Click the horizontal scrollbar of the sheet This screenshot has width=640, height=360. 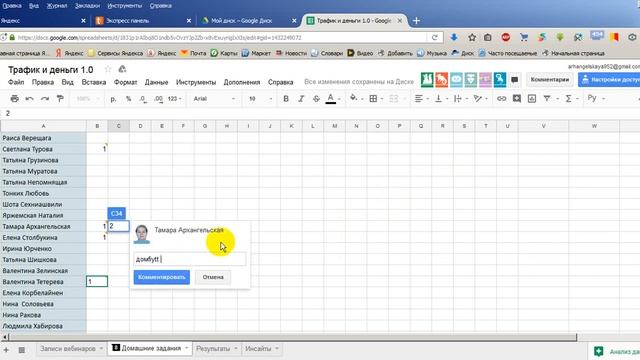coord(292,337)
